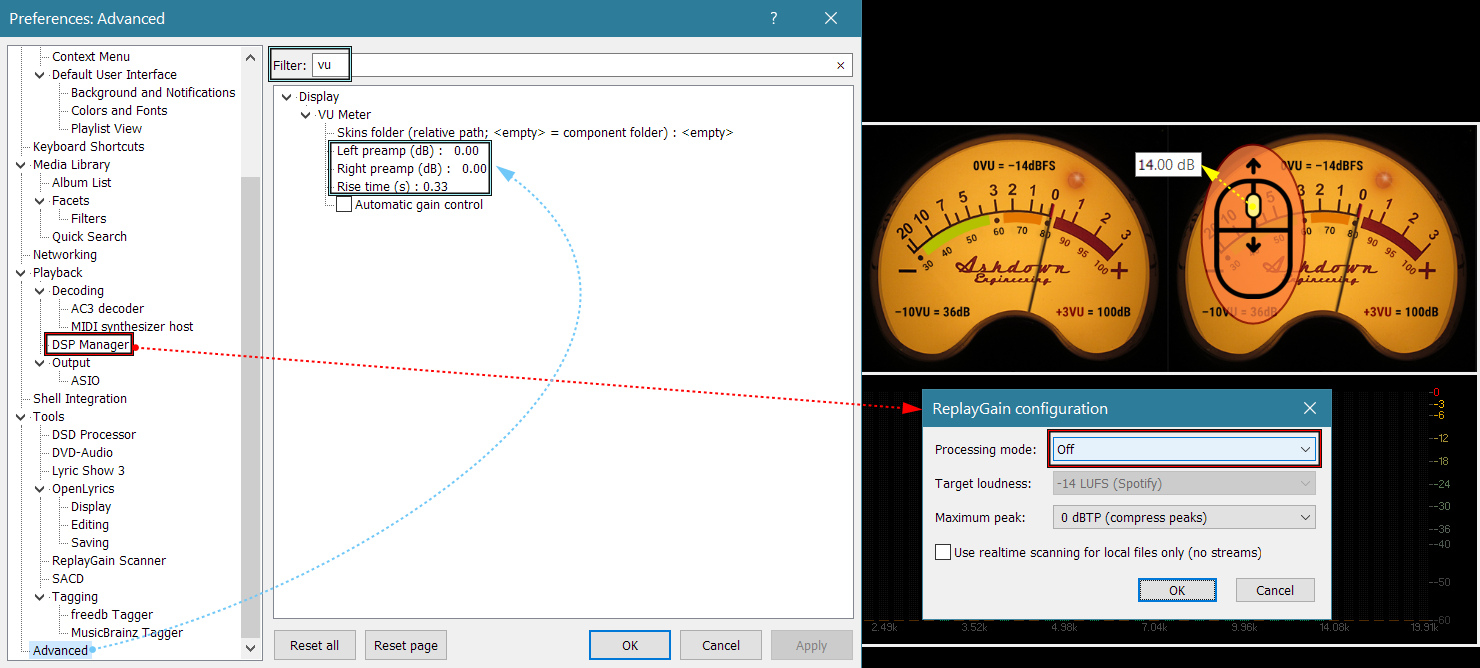Open the ReplayGain Scanner page
1480x668 pixels.
[x=108, y=561]
